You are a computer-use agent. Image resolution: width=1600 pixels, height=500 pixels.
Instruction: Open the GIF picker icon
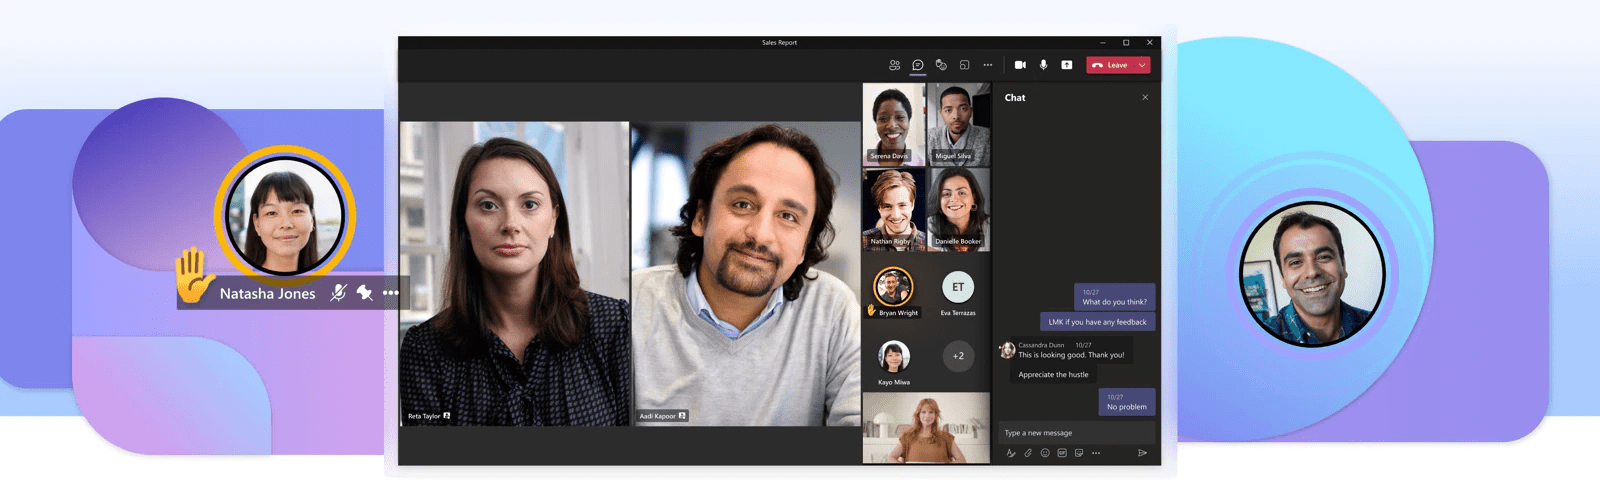(1062, 453)
